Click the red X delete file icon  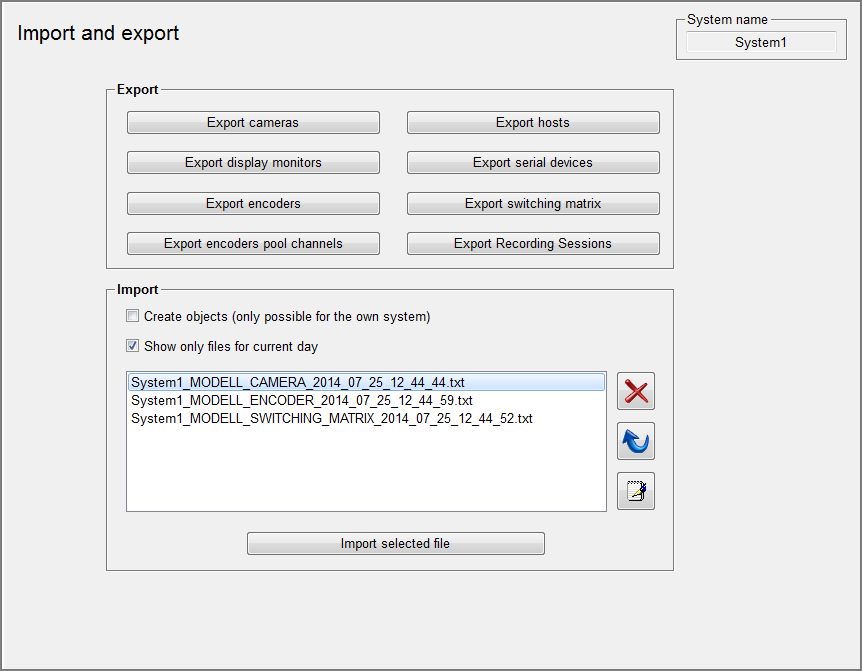tap(635, 391)
